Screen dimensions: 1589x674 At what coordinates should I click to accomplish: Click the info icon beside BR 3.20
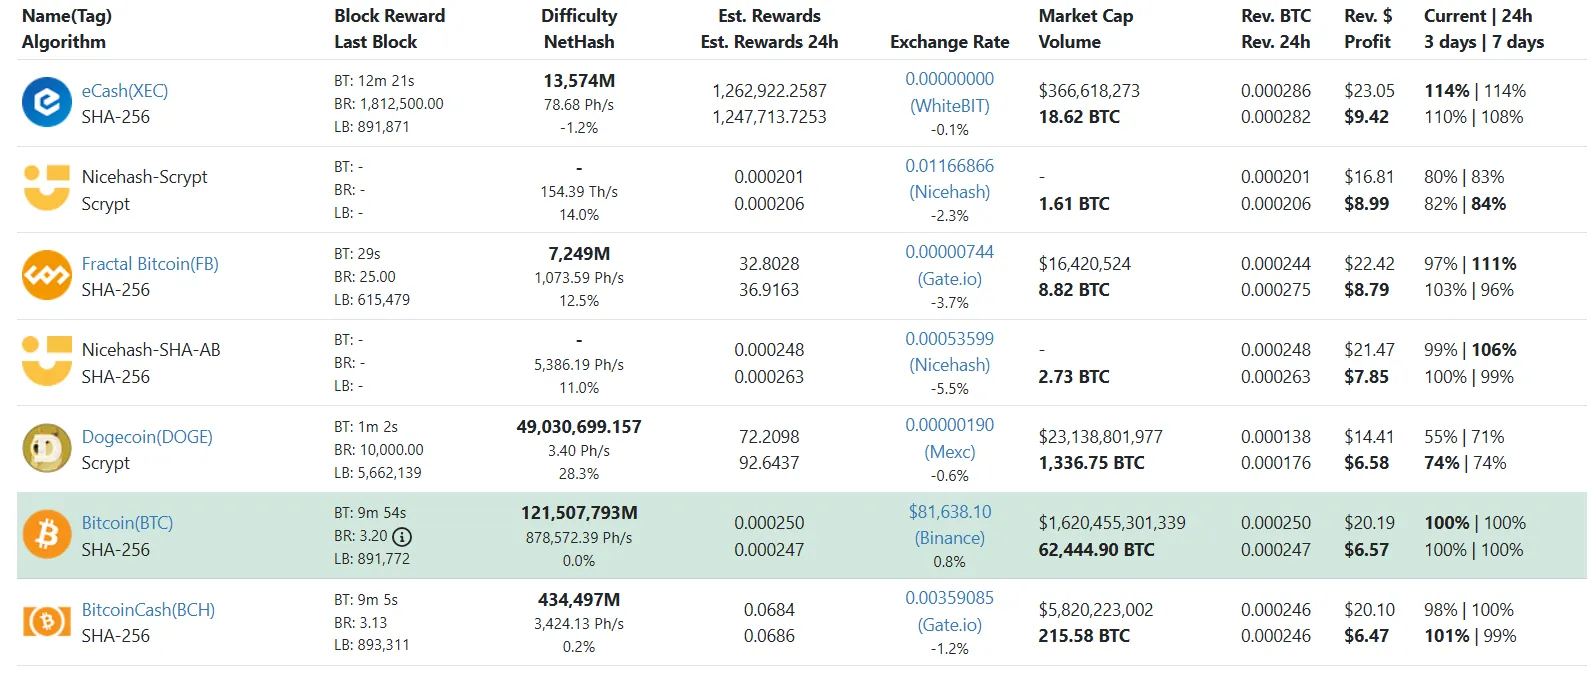pyautogui.click(x=402, y=537)
